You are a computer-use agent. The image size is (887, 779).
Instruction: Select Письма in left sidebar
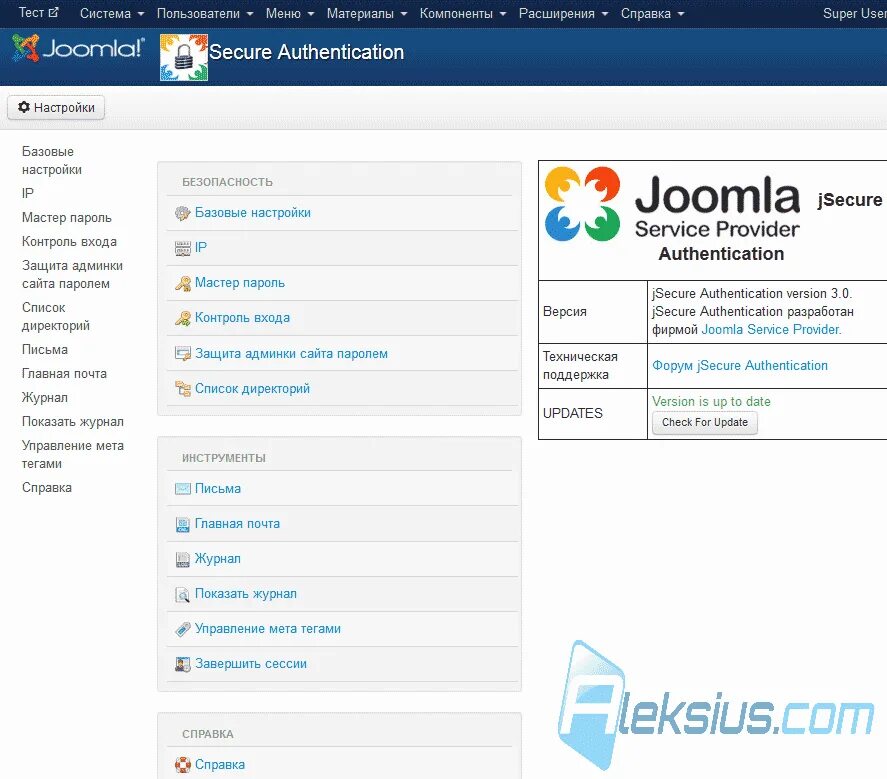tap(45, 350)
